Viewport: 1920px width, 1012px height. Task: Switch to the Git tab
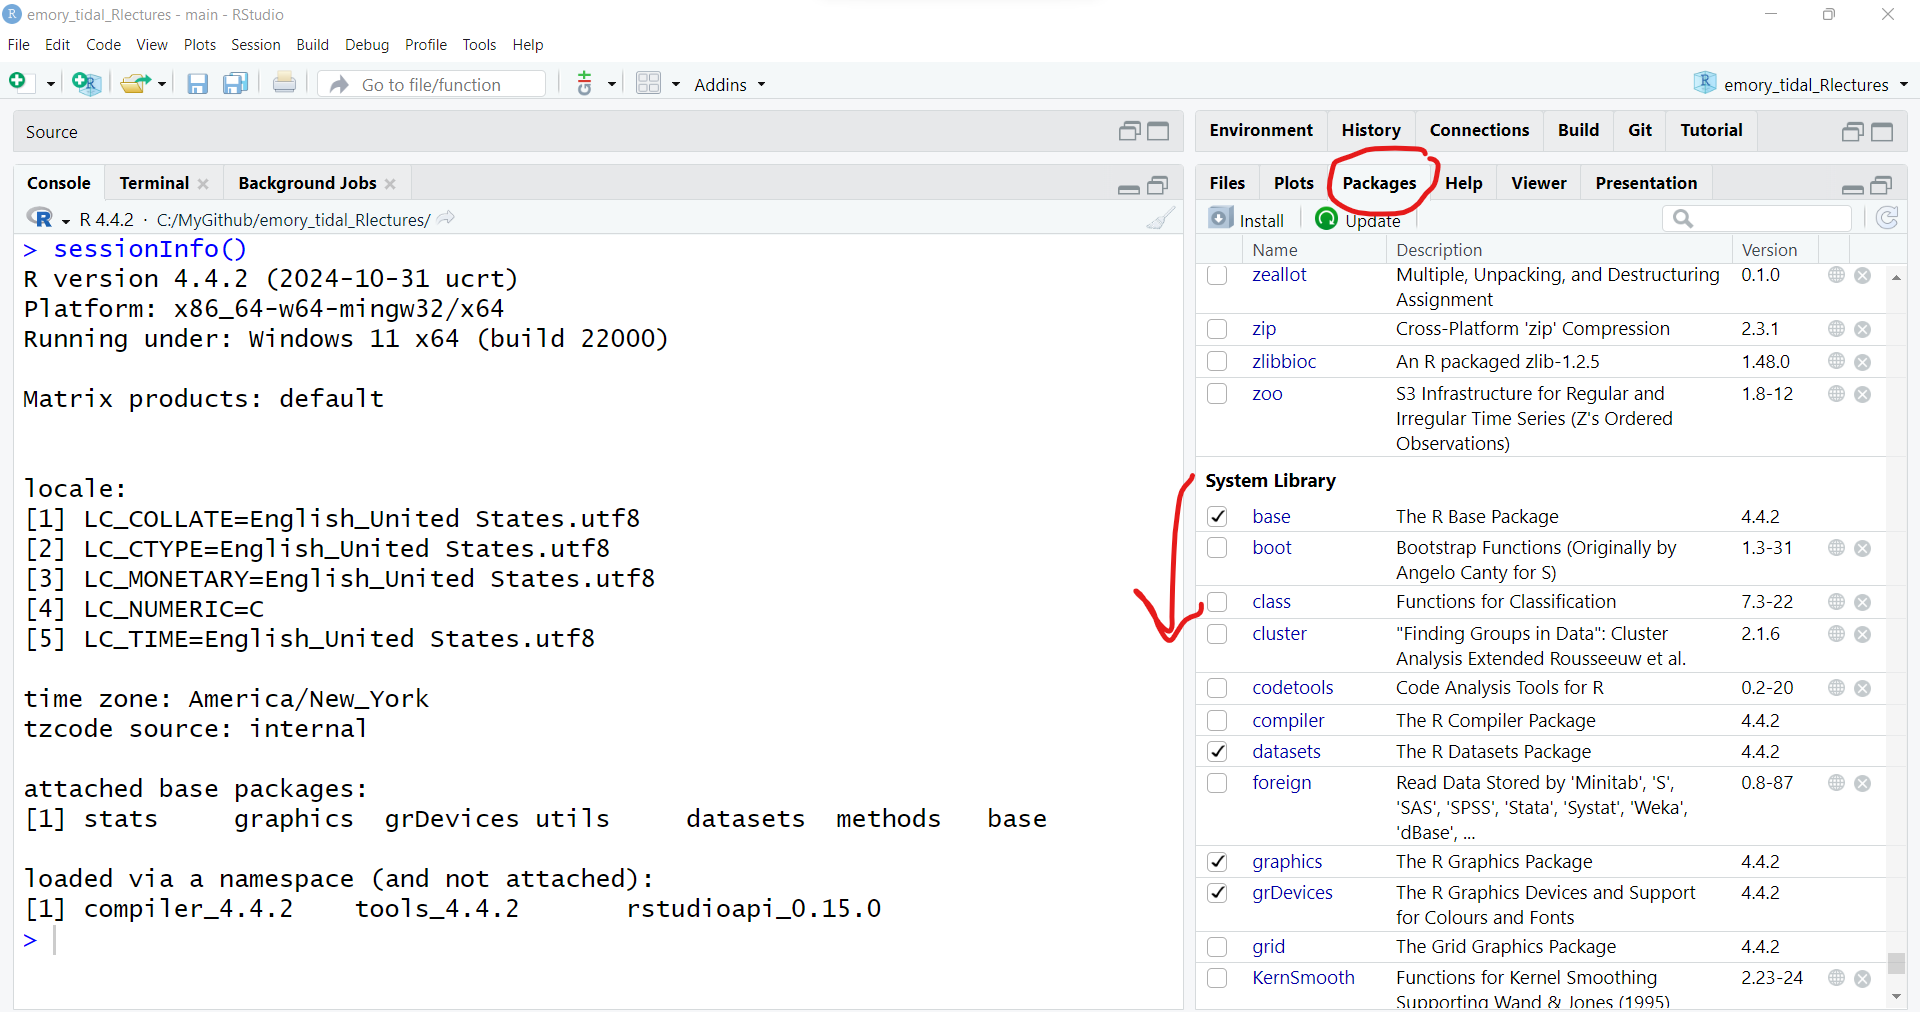click(1639, 130)
